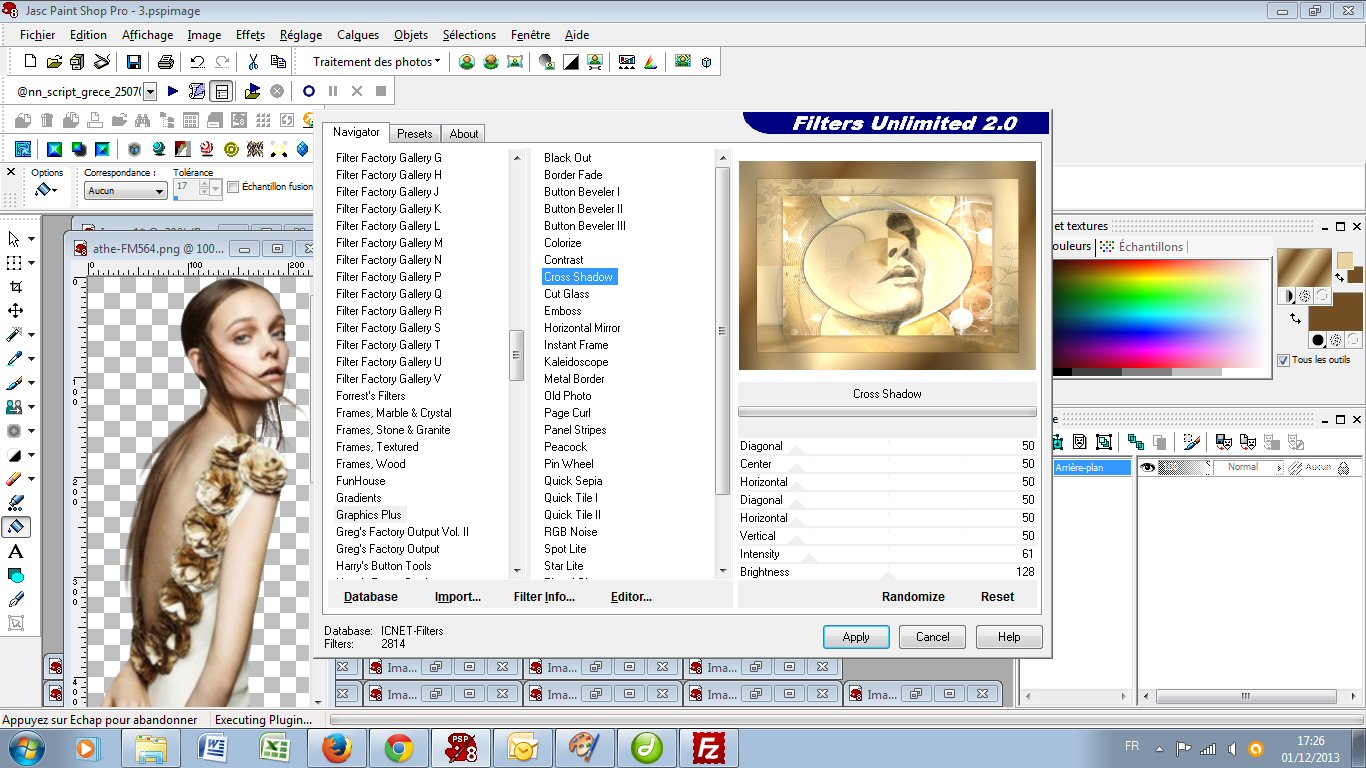Toggle background texture button
Viewport: 1366px width, 768px height.
[x=1336, y=340]
